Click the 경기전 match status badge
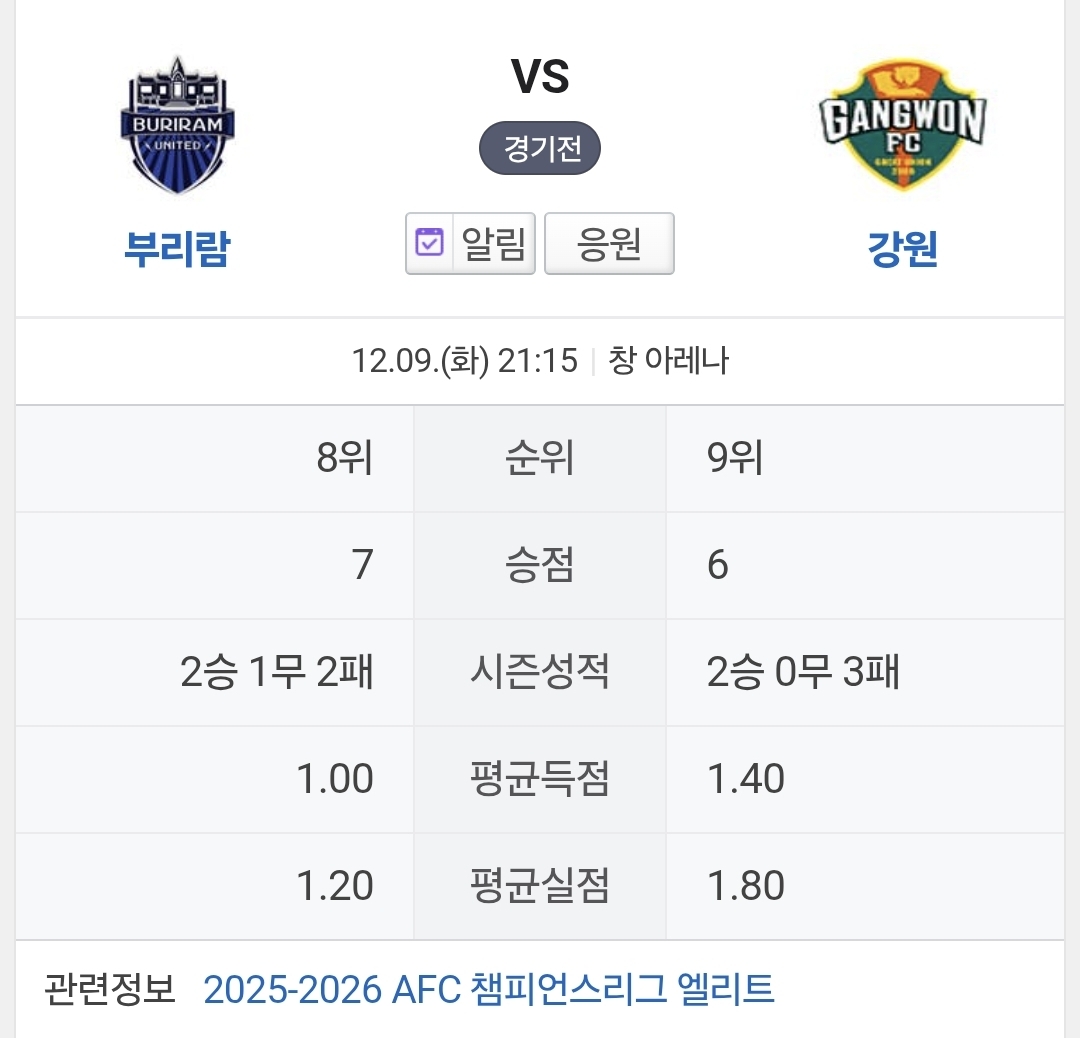Viewport: 1080px width, 1038px height. 540,148
